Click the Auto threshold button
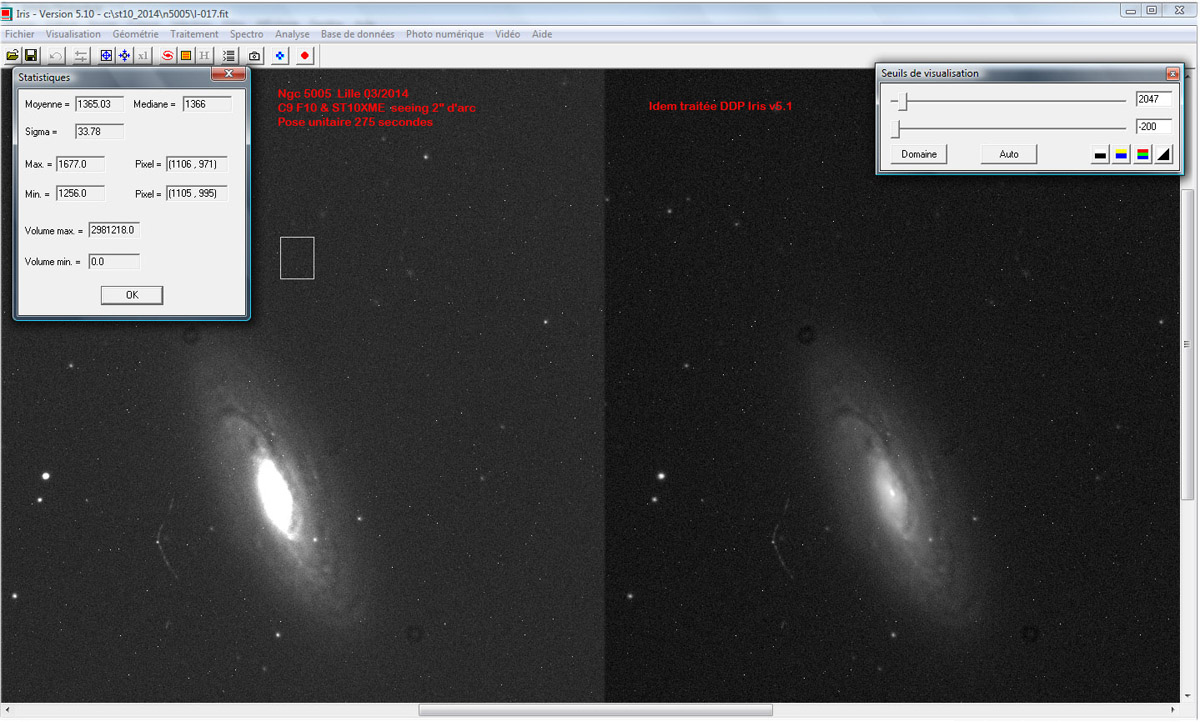 click(1009, 154)
